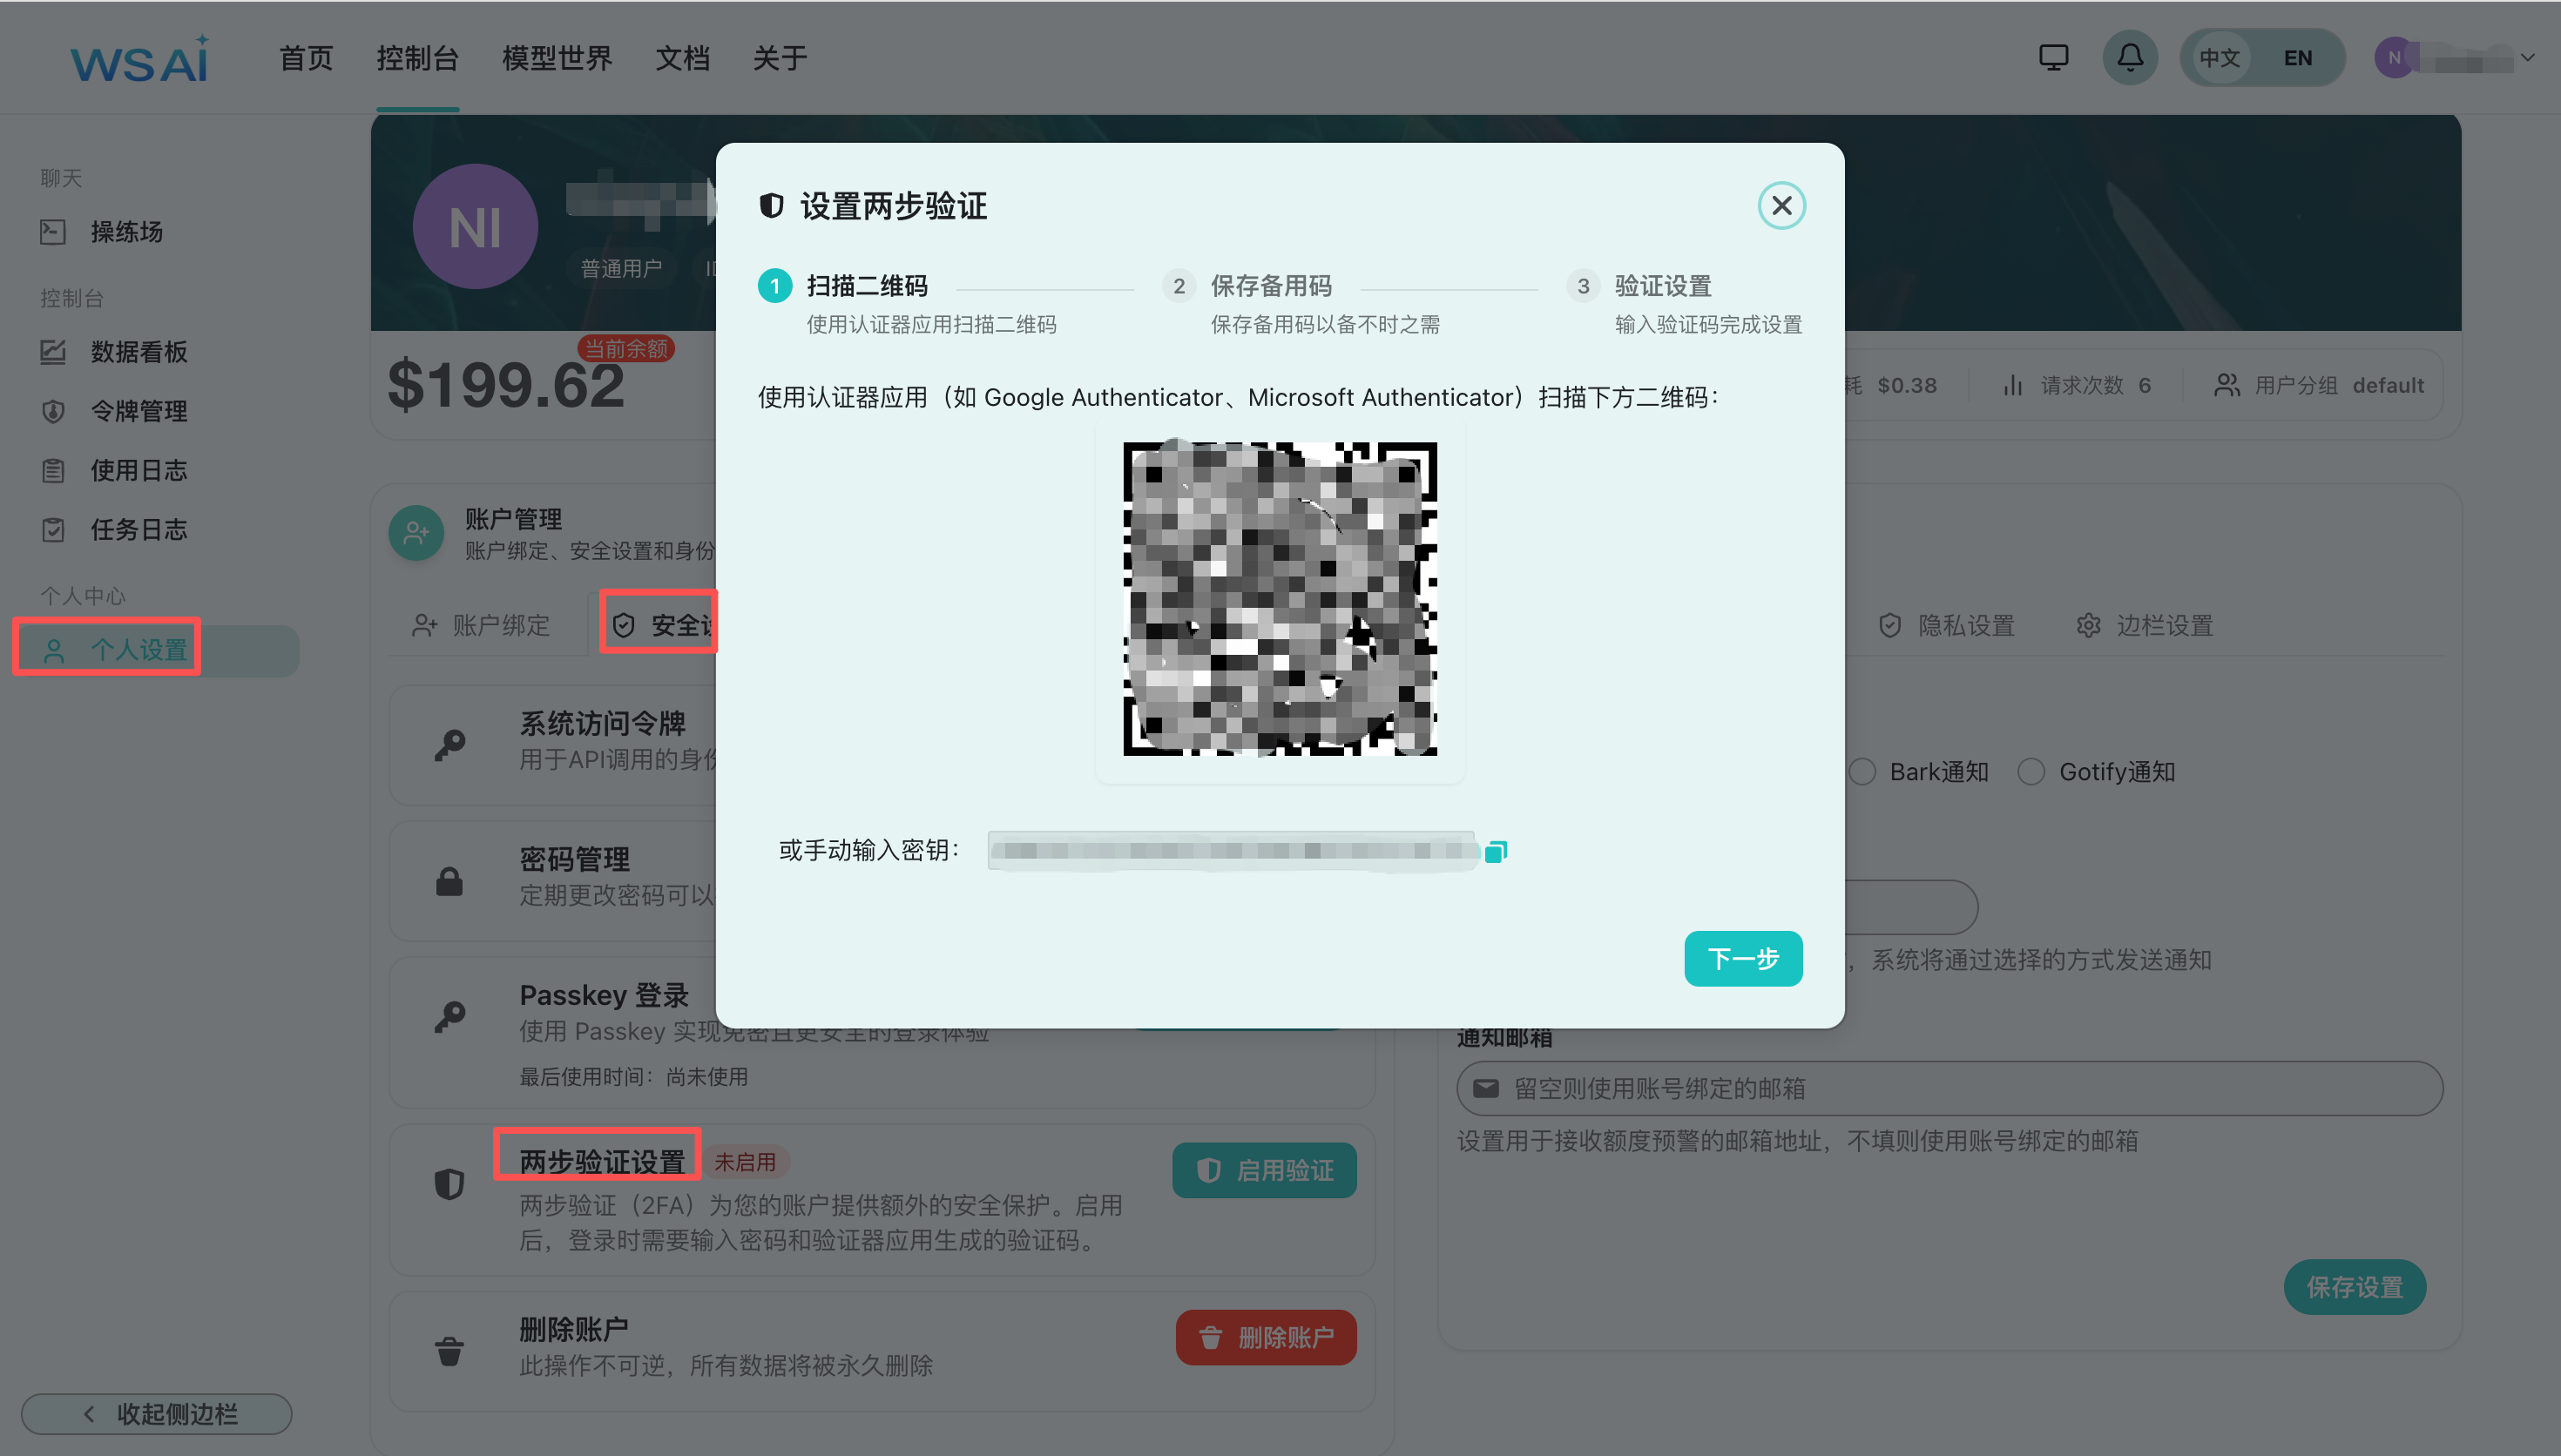The image size is (2561, 1456).
Task: Click the 令牌管理 shield icon
Action: (x=53, y=411)
